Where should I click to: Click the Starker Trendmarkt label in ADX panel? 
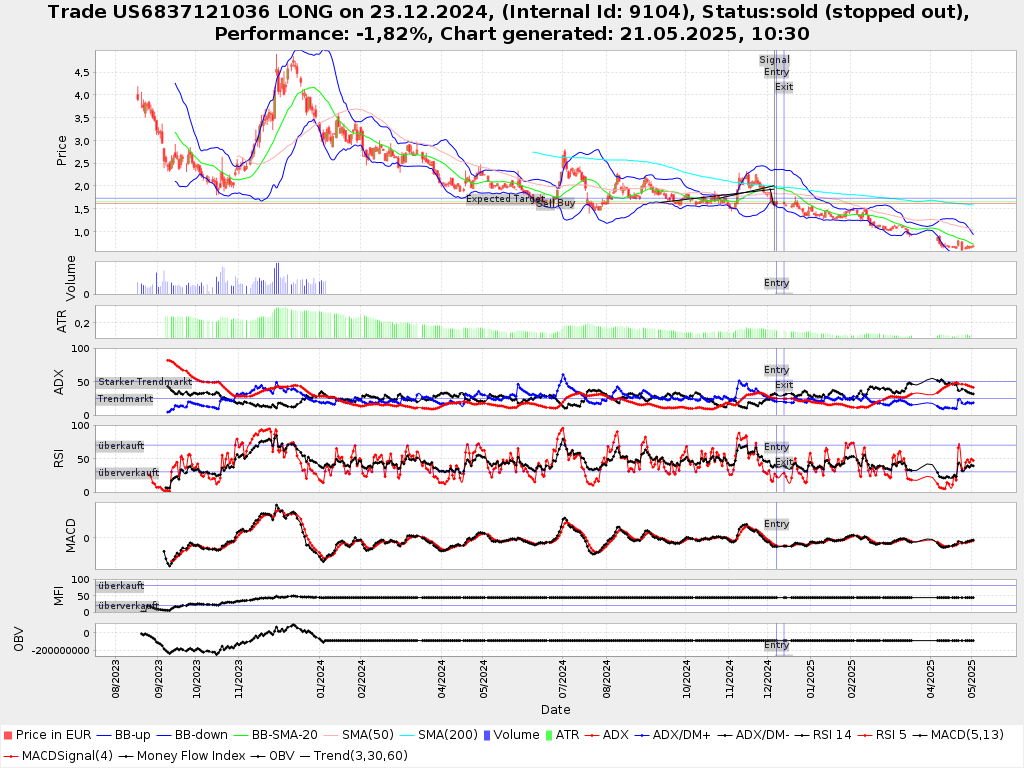145,382
